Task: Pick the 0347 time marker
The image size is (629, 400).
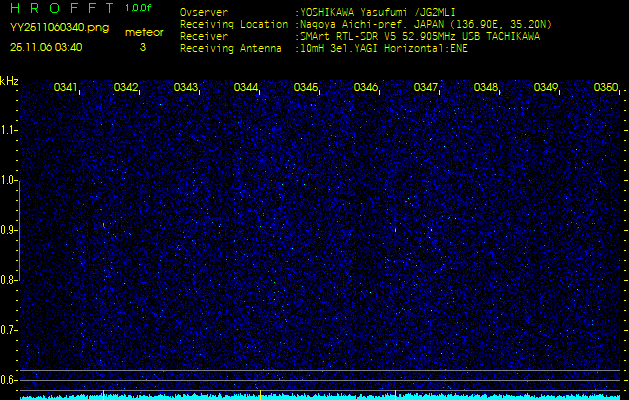Action: point(426,88)
